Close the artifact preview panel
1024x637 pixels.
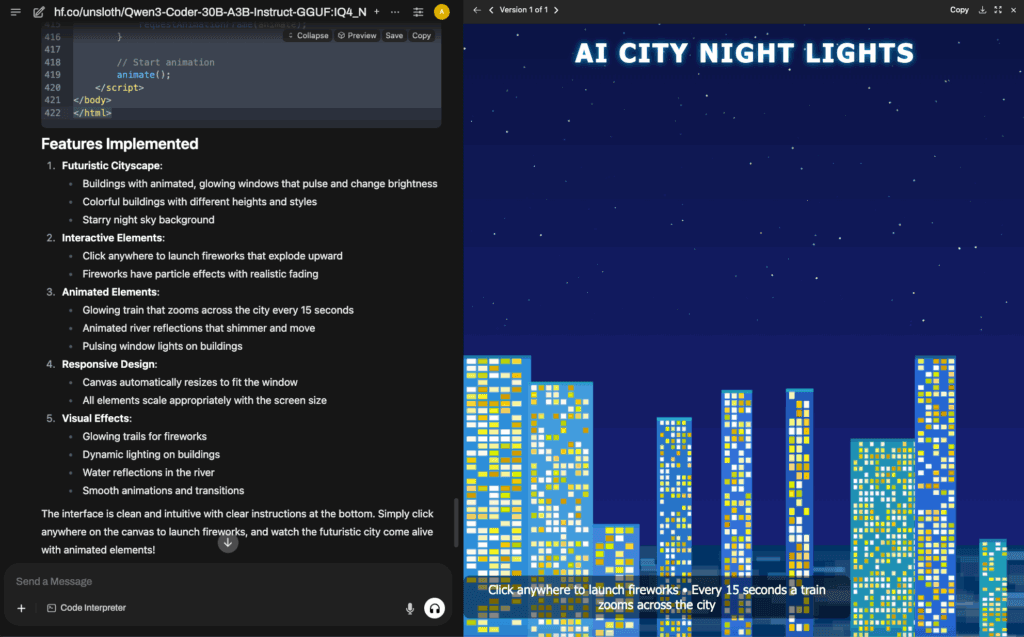tap(1014, 10)
